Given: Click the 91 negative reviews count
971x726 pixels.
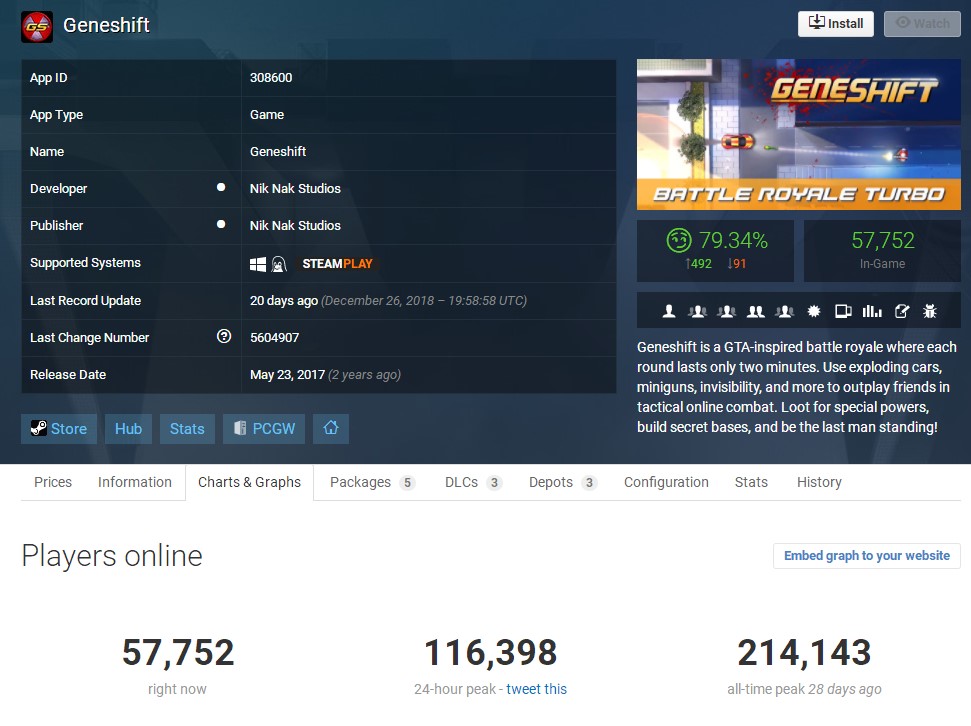Looking at the screenshot, I should [736, 264].
